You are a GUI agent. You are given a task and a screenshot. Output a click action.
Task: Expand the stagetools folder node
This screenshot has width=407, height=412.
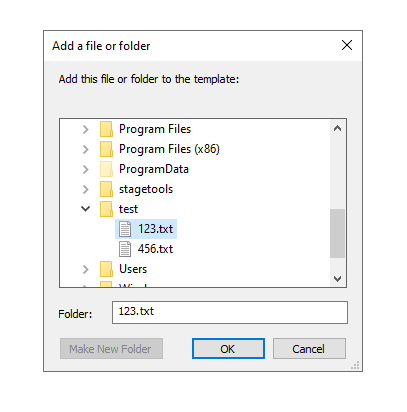(x=86, y=189)
